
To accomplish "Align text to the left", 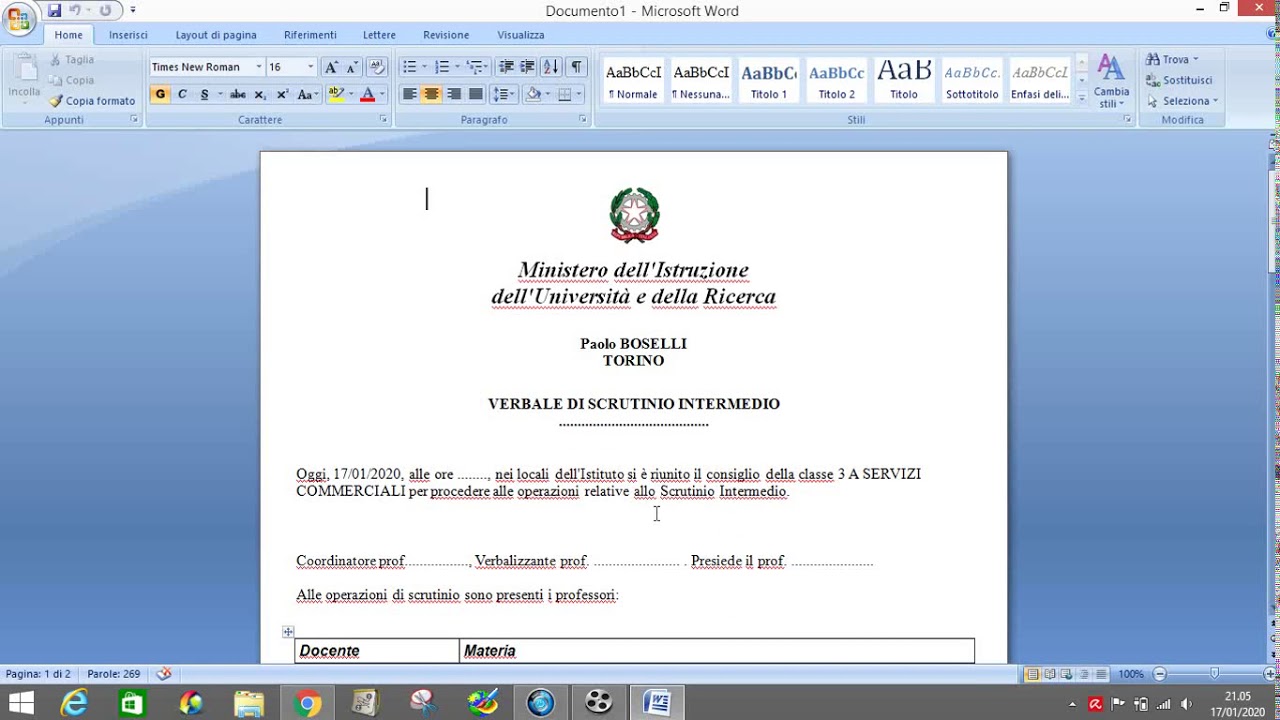I will tap(409, 94).
